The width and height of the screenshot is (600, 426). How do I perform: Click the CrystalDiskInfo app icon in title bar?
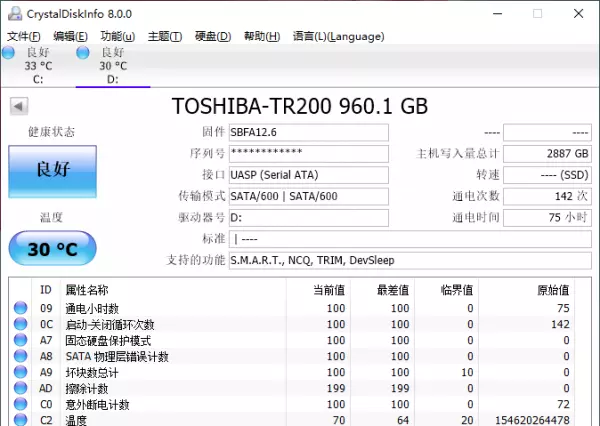(x=15, y=13)
